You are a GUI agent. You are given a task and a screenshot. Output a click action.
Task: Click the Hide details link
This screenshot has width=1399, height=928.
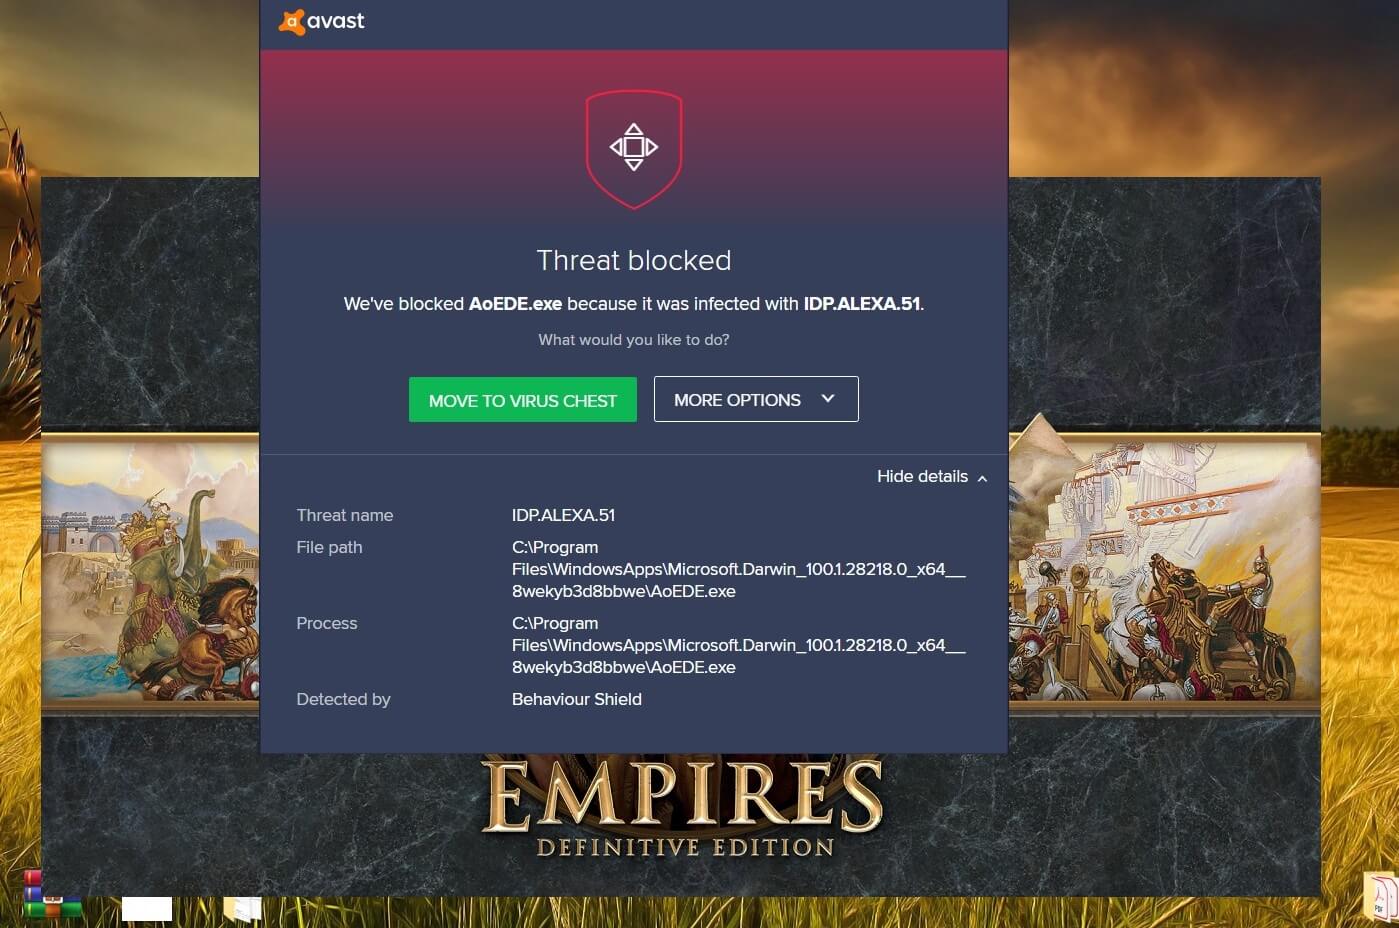(x=922, y=476)
